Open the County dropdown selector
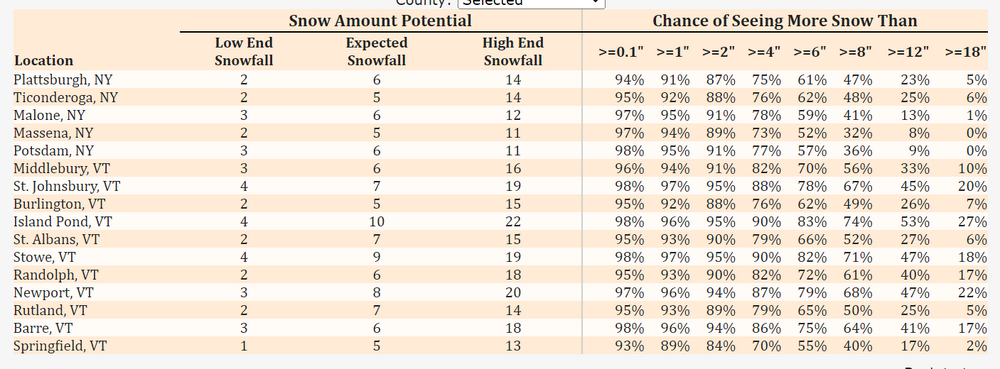The width and height of the screenshot is (1000, 369). point(531,3)
